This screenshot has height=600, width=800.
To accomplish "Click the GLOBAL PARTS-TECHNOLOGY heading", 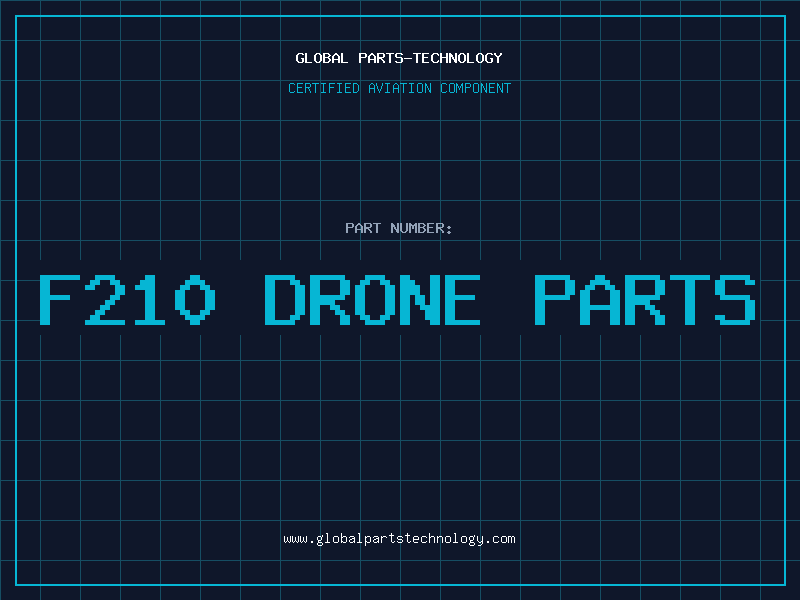I will 399,58.
